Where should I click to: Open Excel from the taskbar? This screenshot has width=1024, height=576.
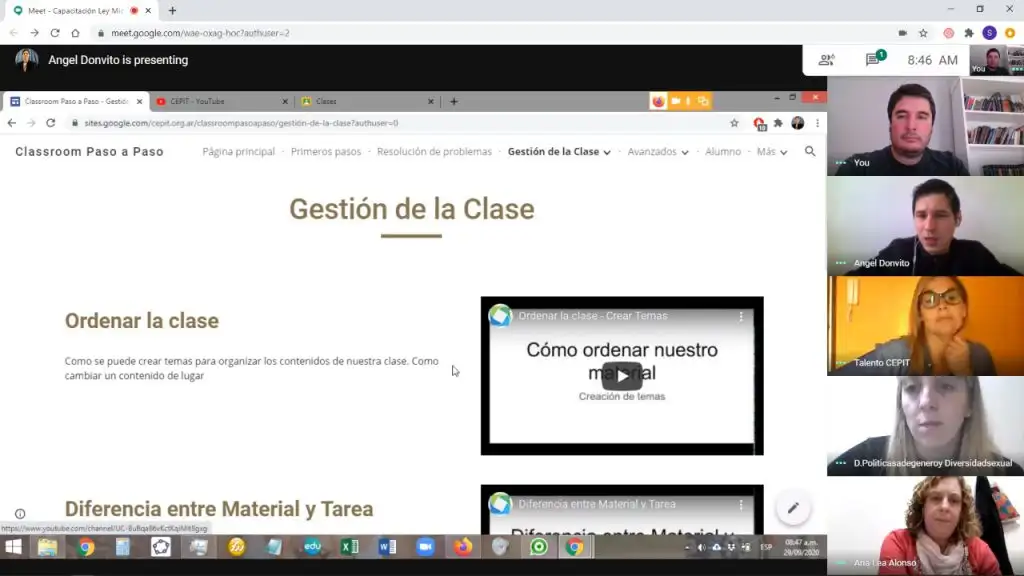[349, 547]
